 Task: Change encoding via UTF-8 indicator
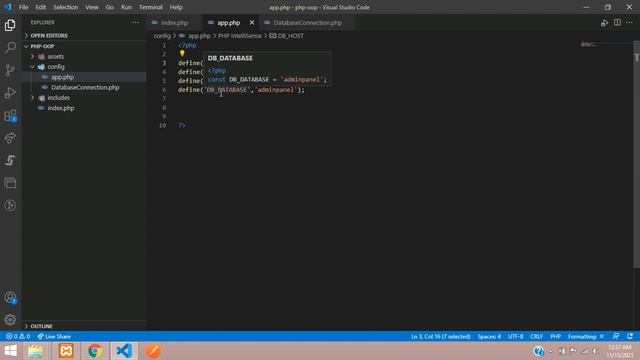coord(516,336)
